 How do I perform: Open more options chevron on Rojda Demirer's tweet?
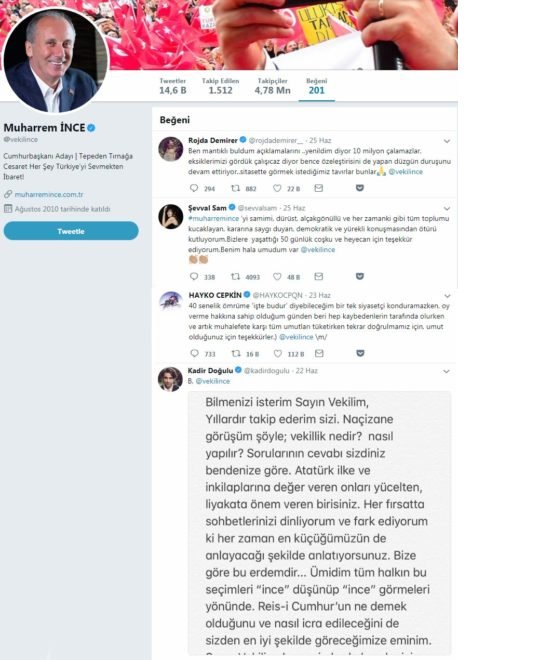point(447,141)
